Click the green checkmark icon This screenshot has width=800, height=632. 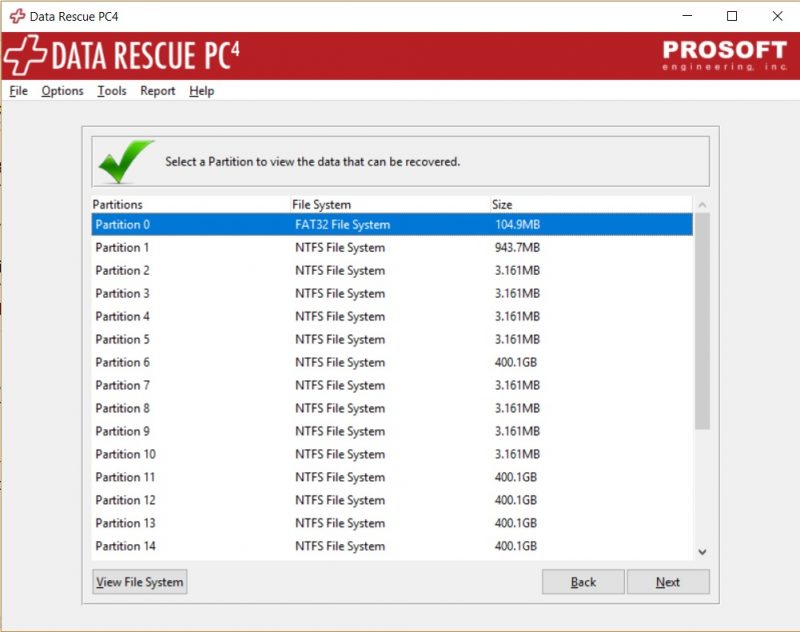126,161
